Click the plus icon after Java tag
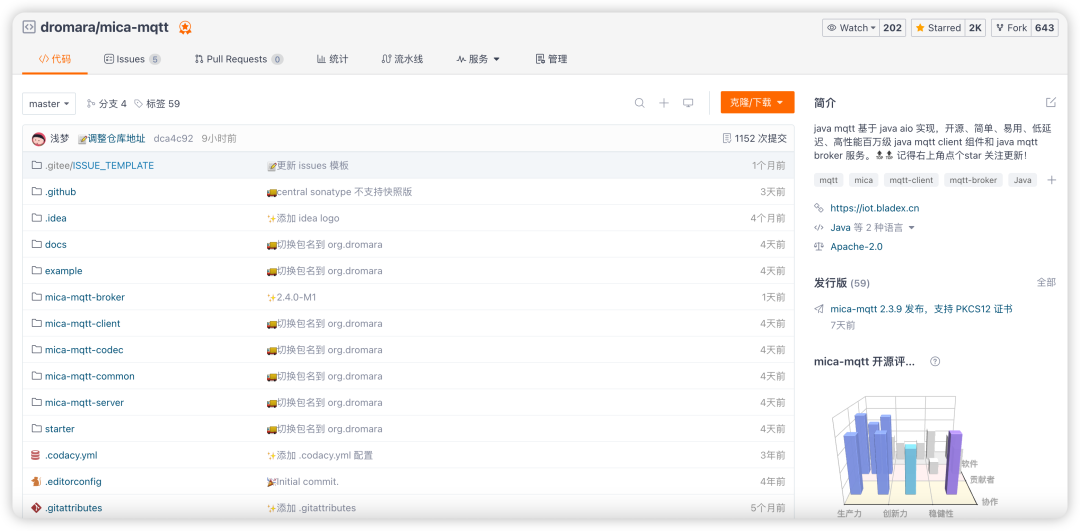 click(x=1051, y=180)
